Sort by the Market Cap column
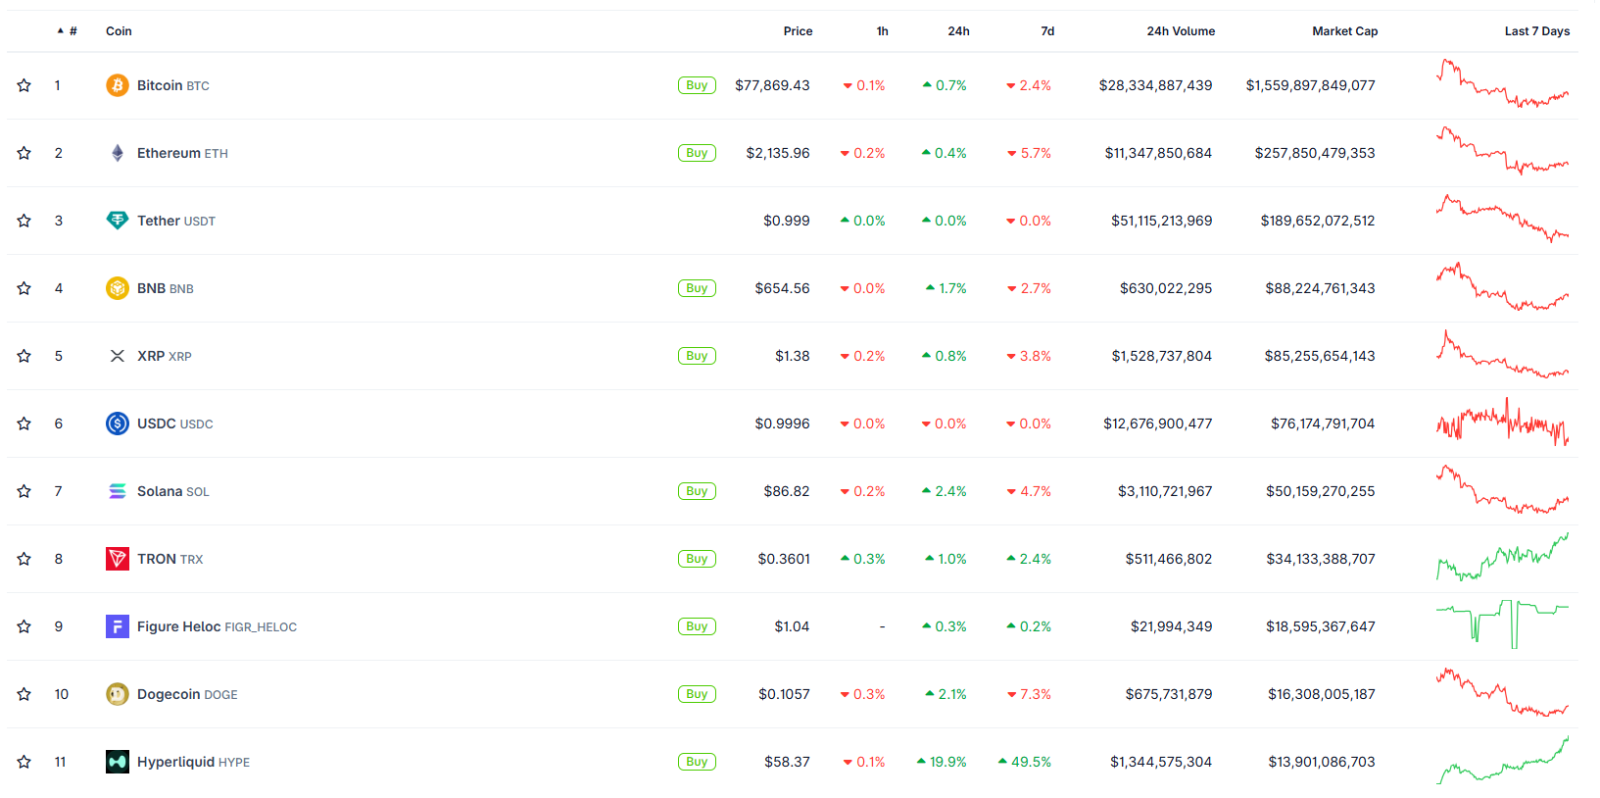This screenshot has width=1600, height=798. coord(1345,31)
